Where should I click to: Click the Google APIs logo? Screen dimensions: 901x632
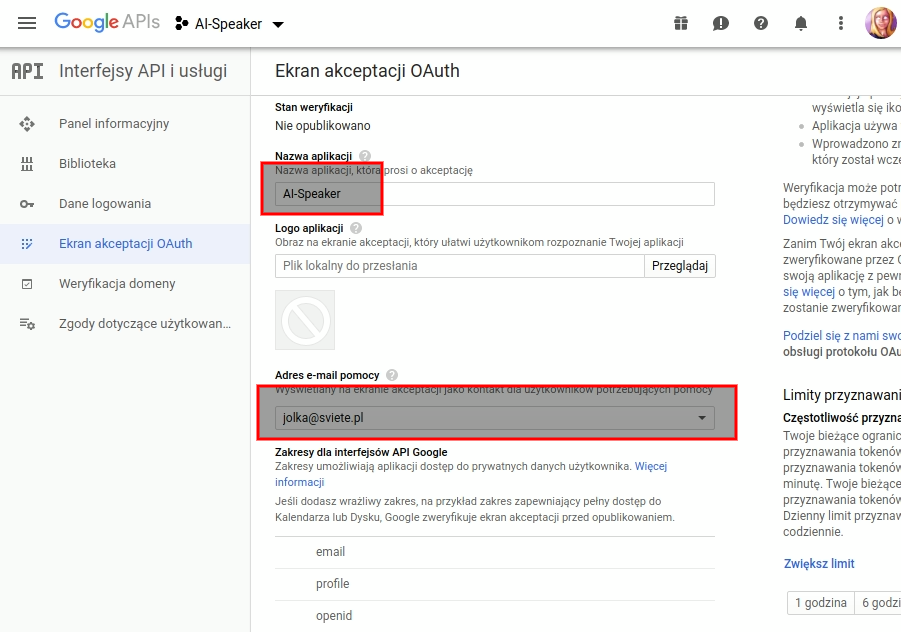107,22
